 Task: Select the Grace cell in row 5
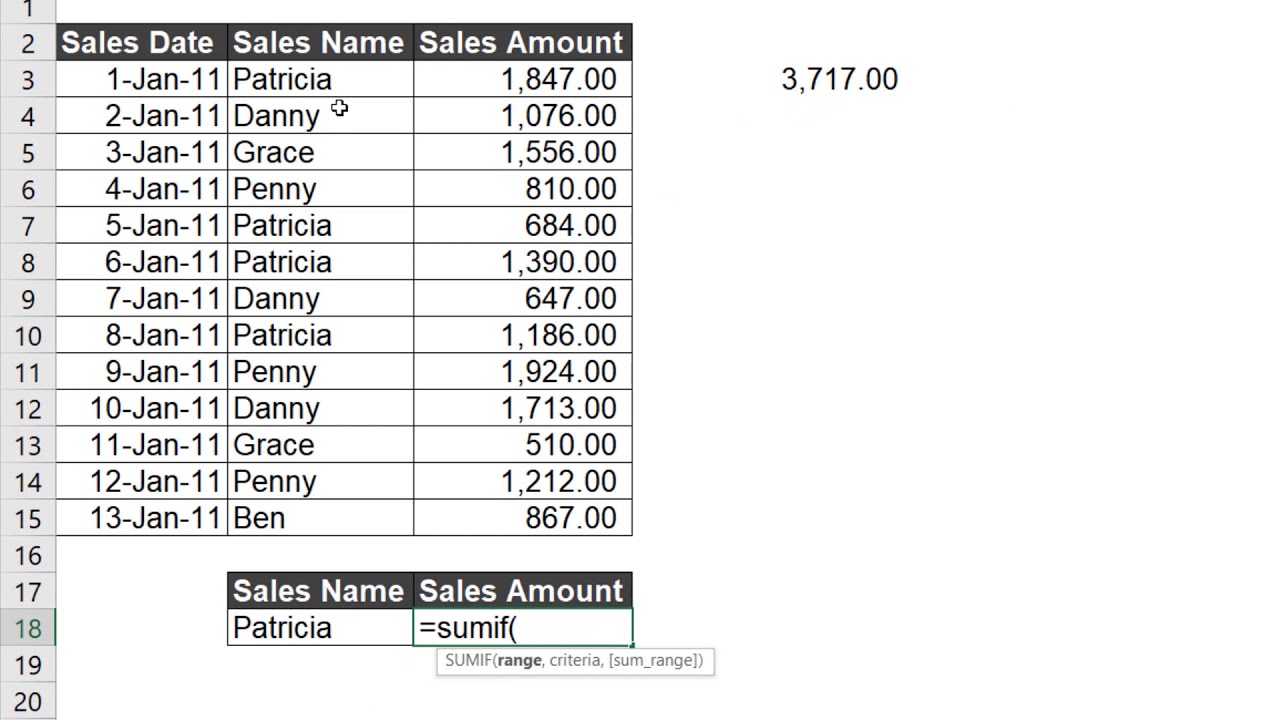click(x=320, y=153)
